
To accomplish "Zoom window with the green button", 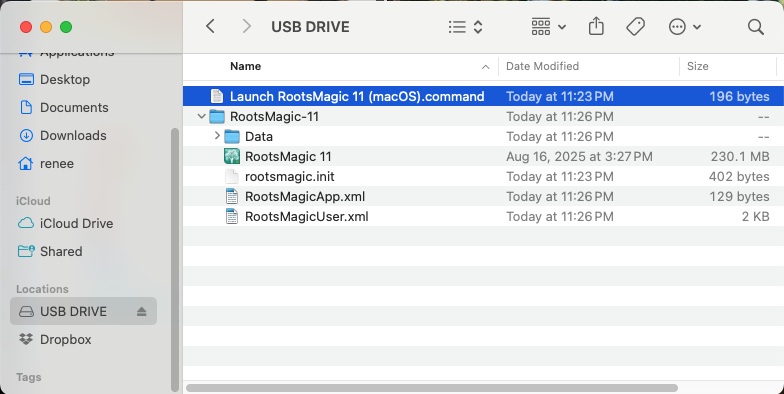I will [x=66, y=27].
